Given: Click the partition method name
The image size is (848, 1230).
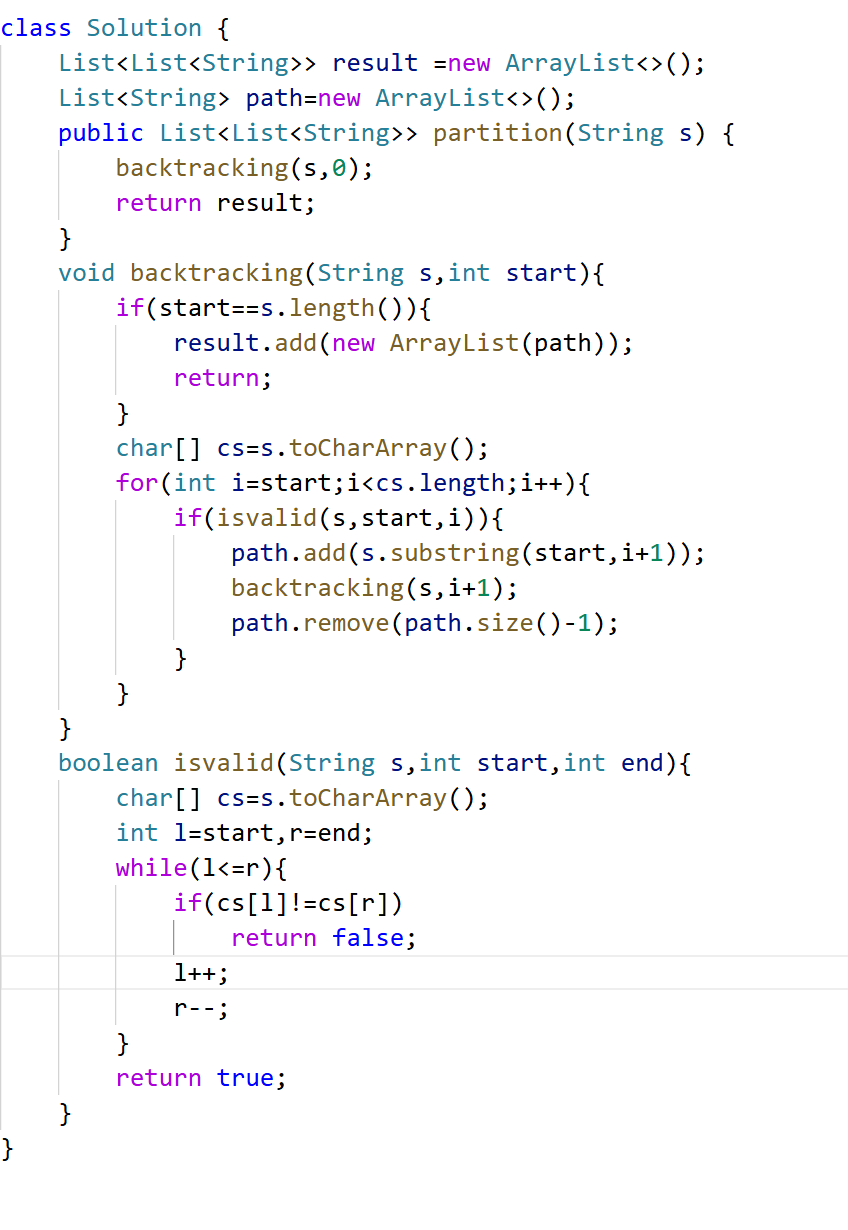Looking at the screenshot, I should point(497,133).
